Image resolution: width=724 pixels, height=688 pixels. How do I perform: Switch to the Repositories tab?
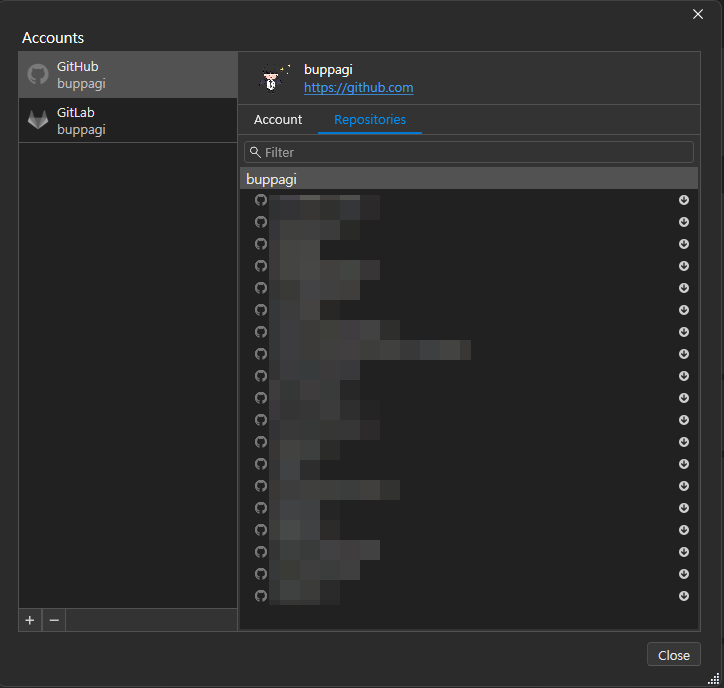(x=370, y=120)
